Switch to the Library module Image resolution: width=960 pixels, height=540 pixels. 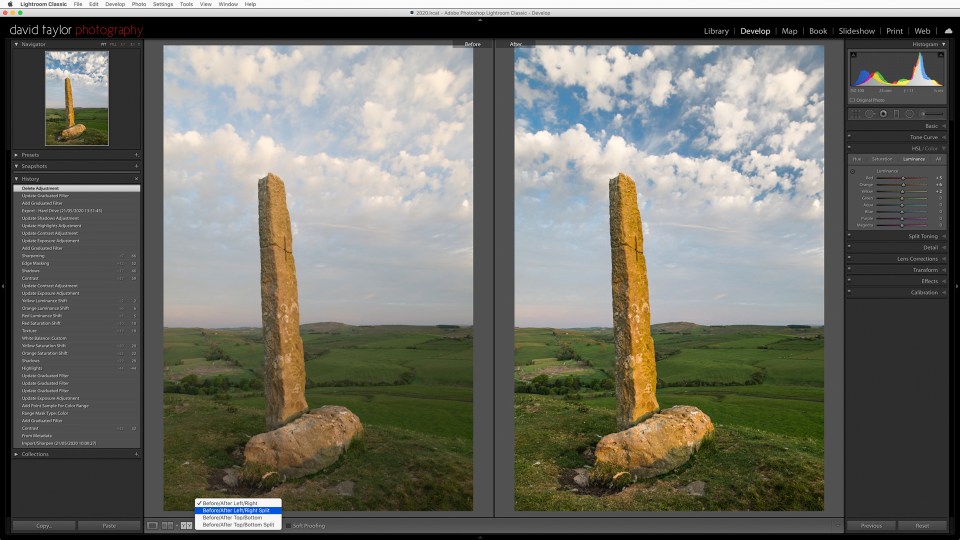(x=716, y=31)
